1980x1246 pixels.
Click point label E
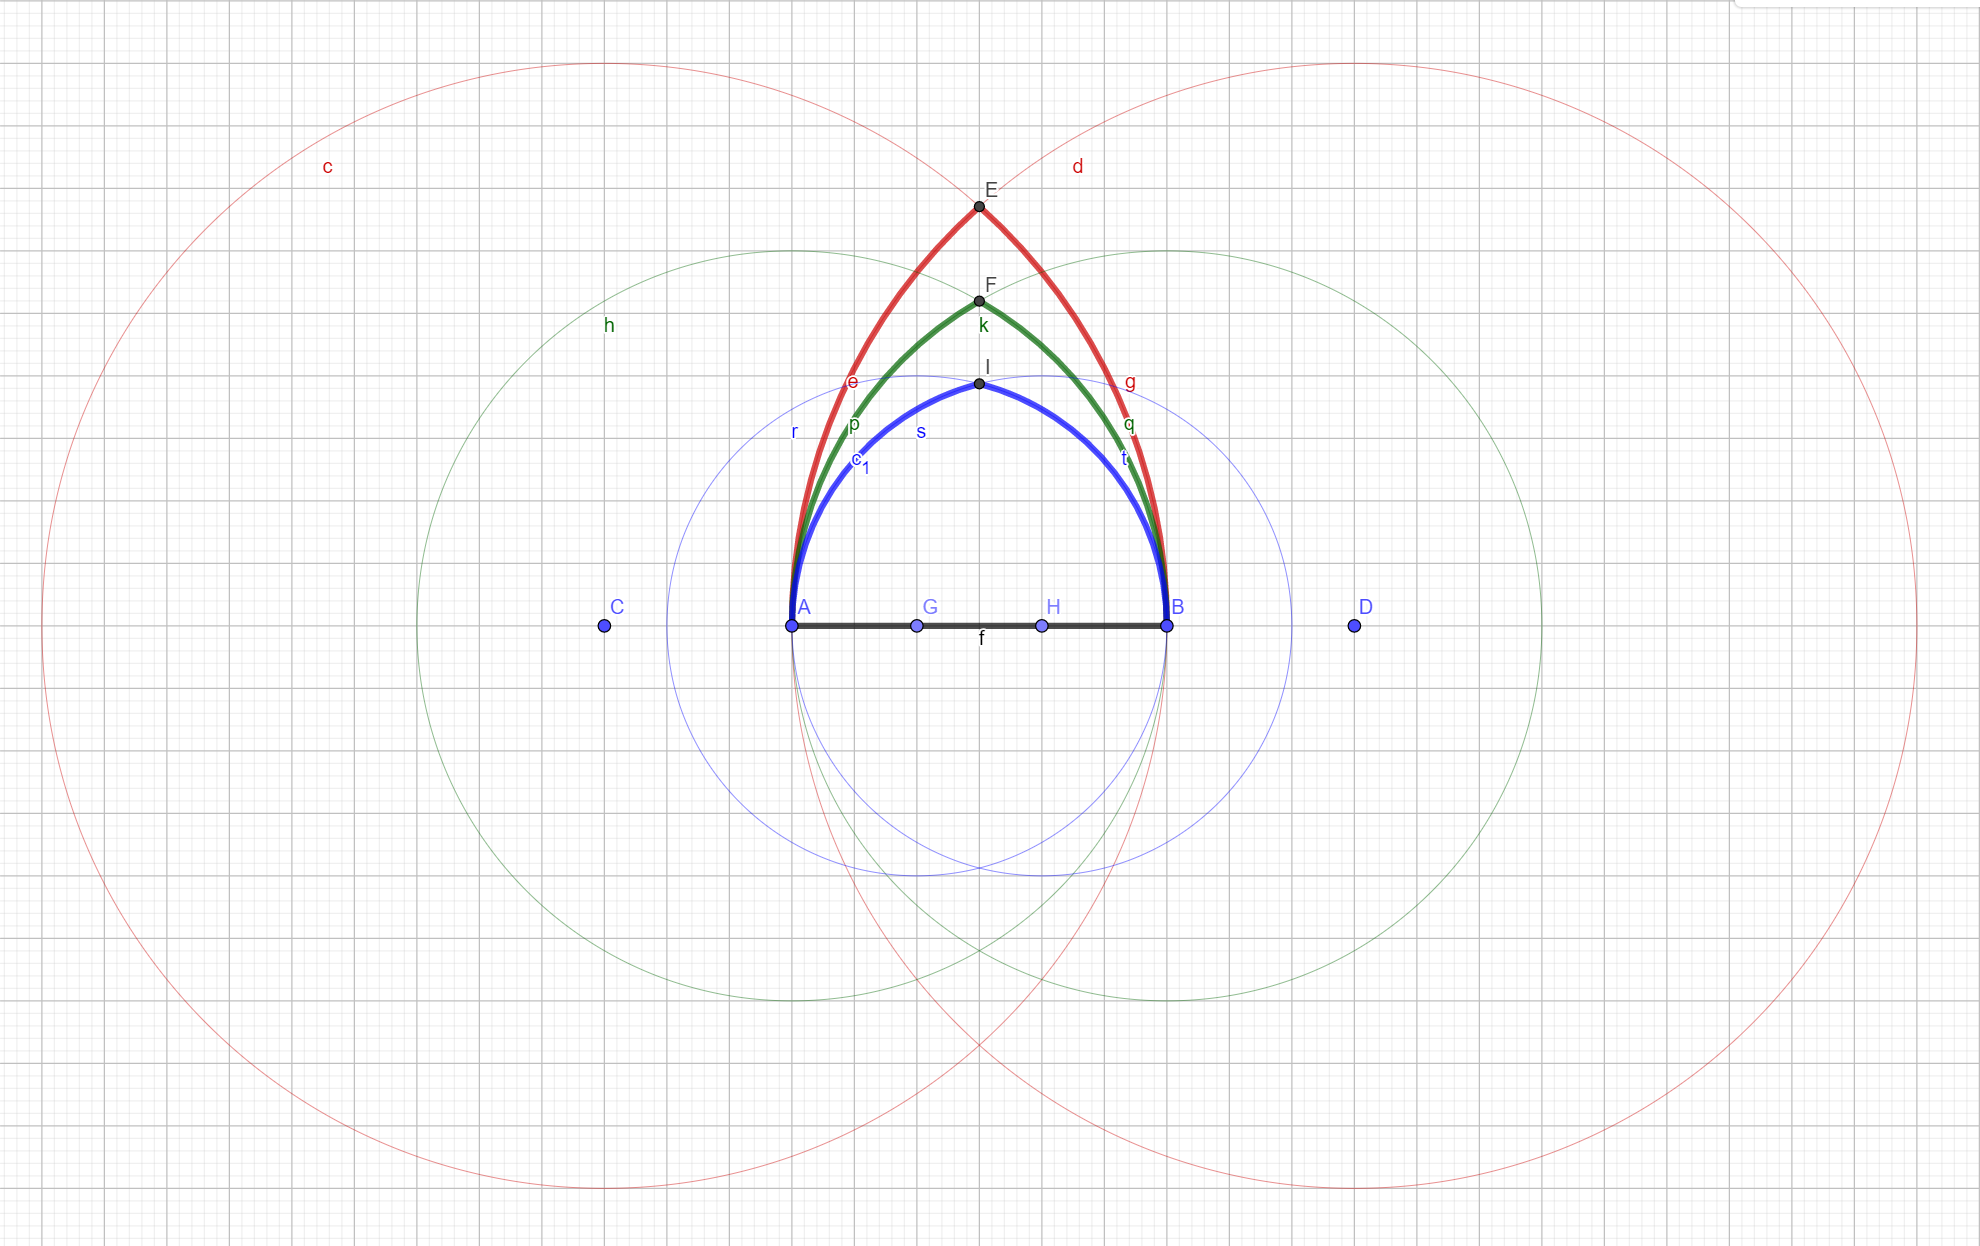pyautogui.click(x=991, y=190)
